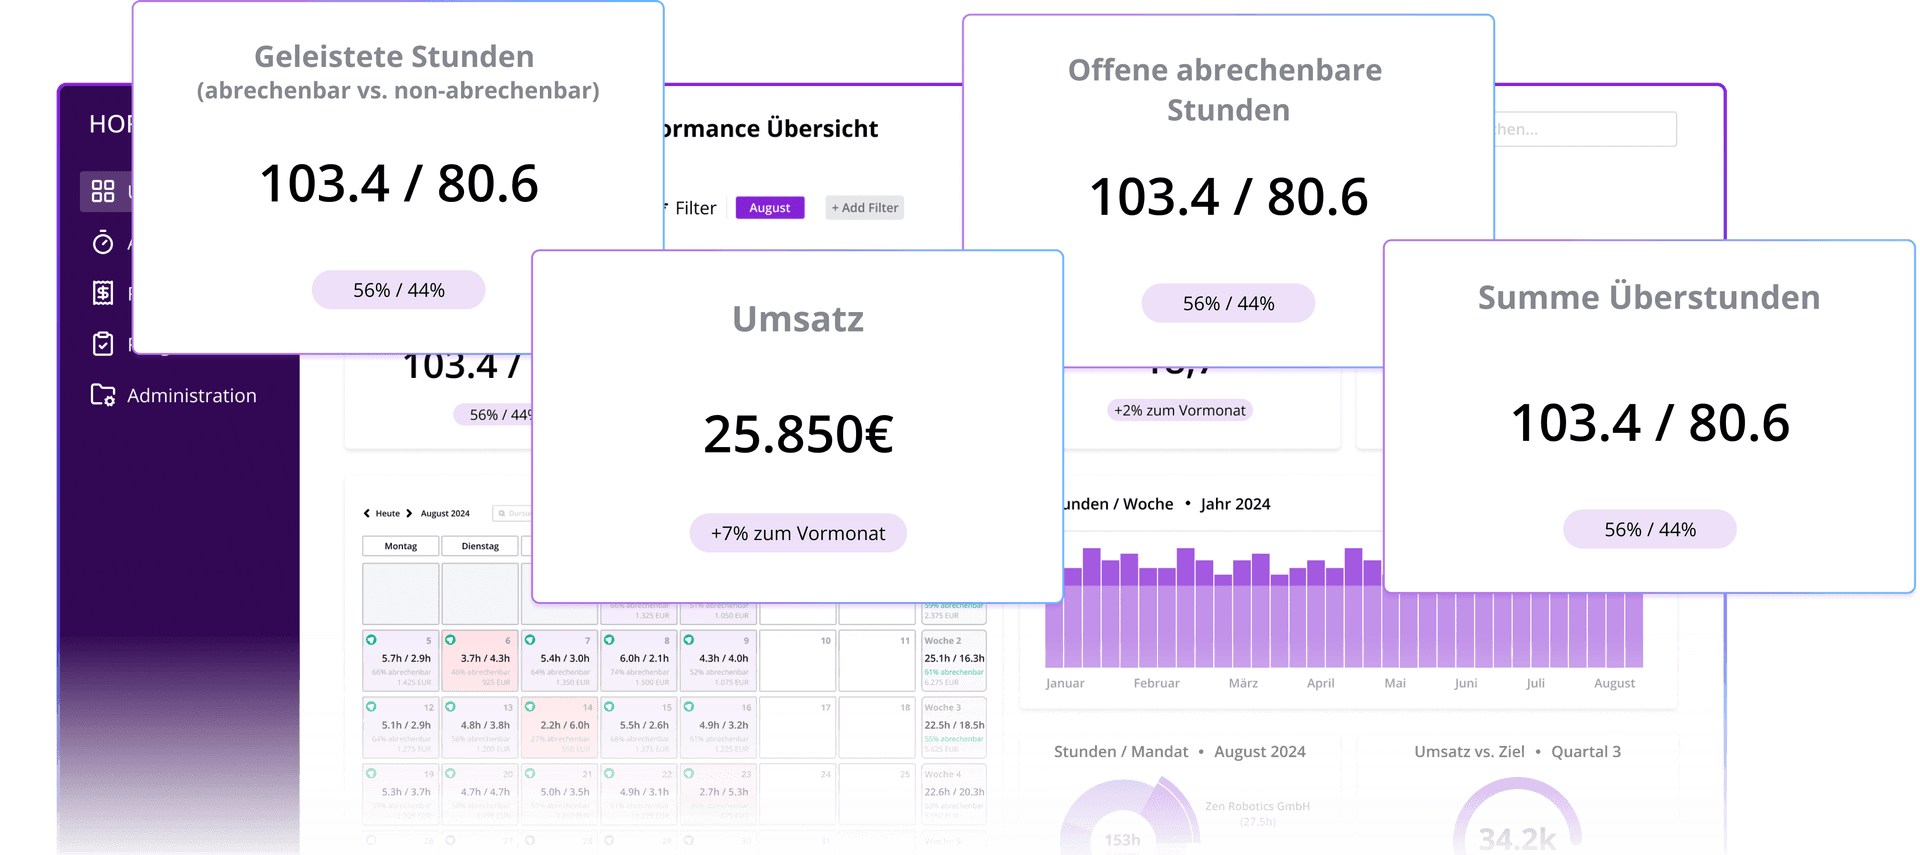1920x855 pixels.
Task: Click the 56% / 44% badge under Summe Überstunden
Action: [1650, 529]
